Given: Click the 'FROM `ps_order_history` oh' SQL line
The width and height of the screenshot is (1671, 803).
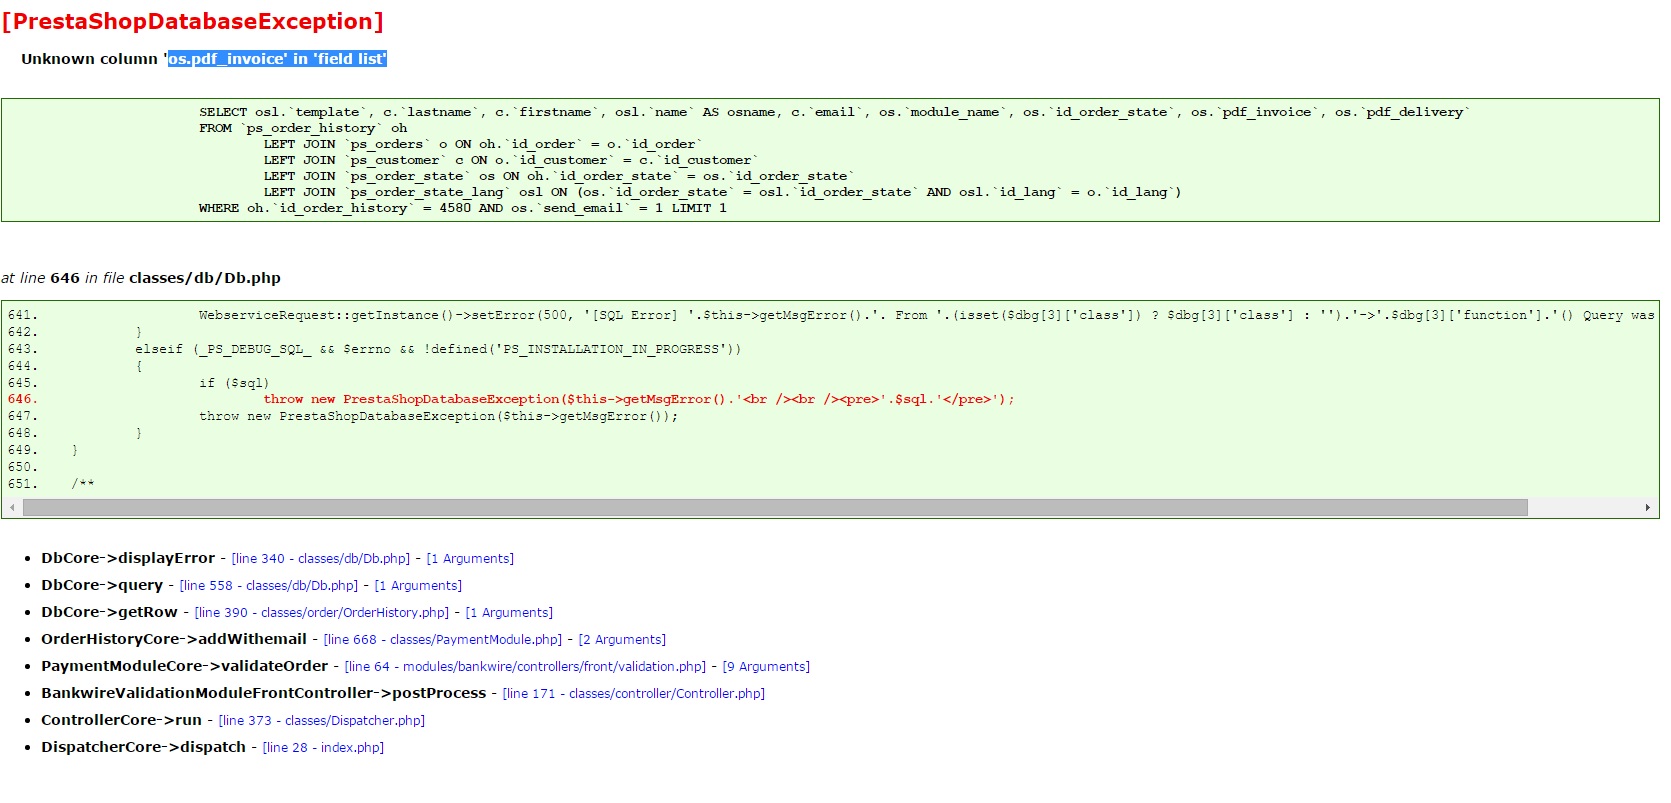Looking at the screenshot, I should pyautogui.click(x=303, y=128).
